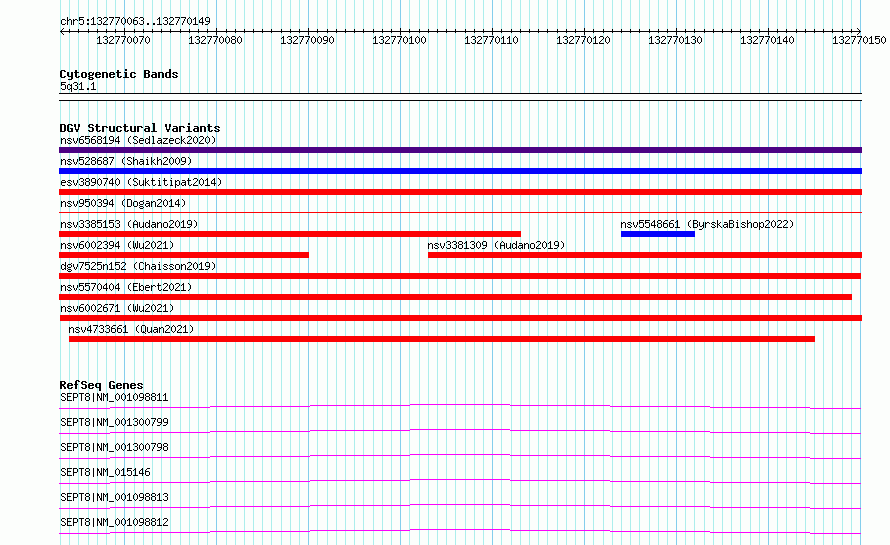Click the red nsv3385153 variant bar
890x545 pixels.
point(290,234)
